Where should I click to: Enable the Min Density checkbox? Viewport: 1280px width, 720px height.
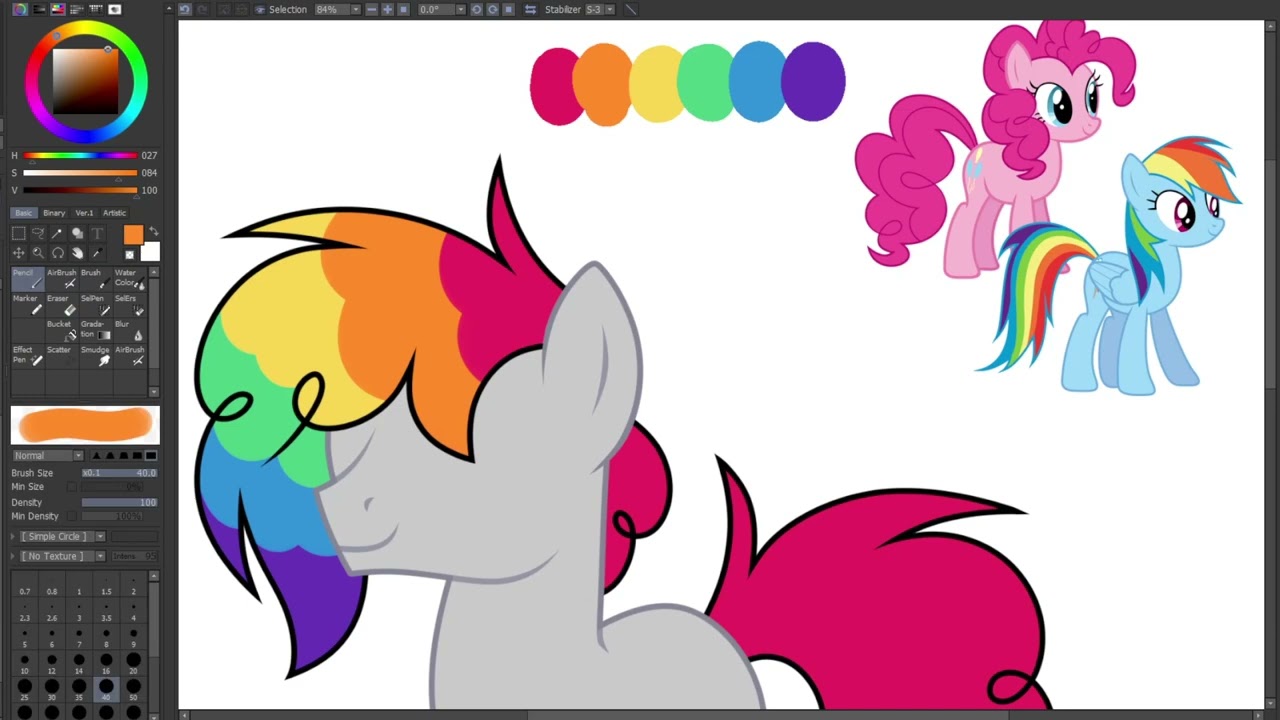point(72,516)
